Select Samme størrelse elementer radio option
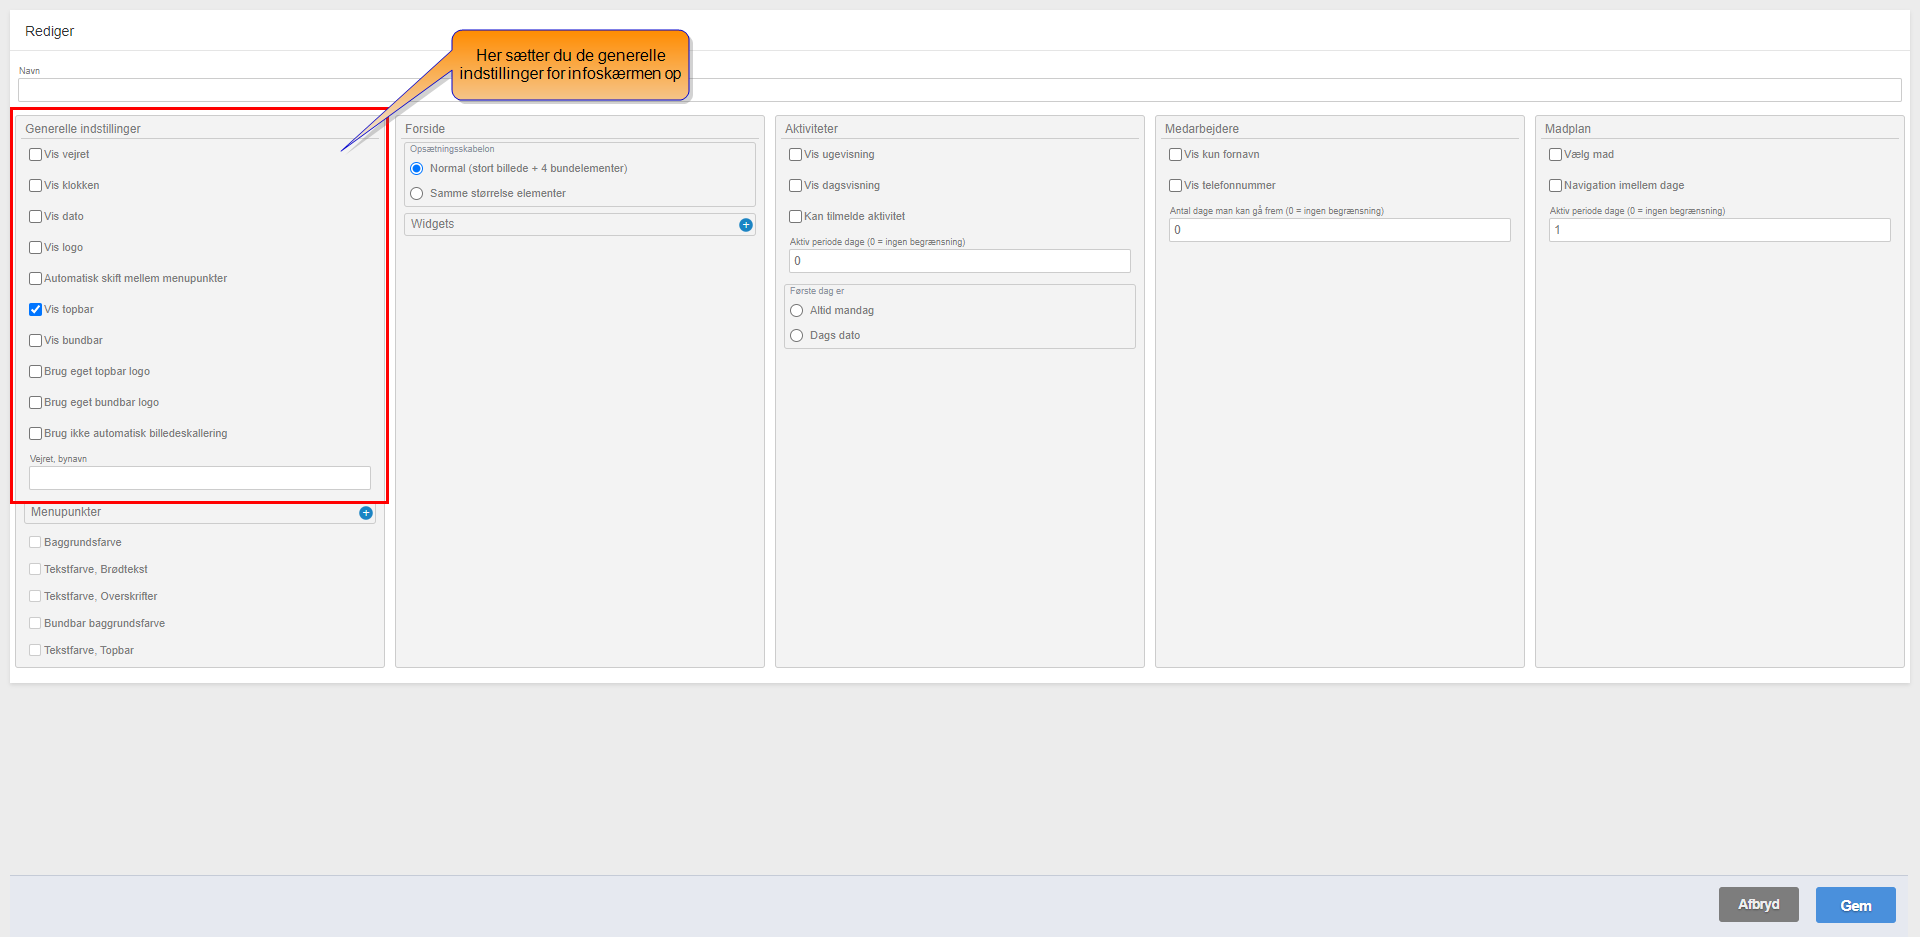 pyautogui.click(x=417, y=194)
